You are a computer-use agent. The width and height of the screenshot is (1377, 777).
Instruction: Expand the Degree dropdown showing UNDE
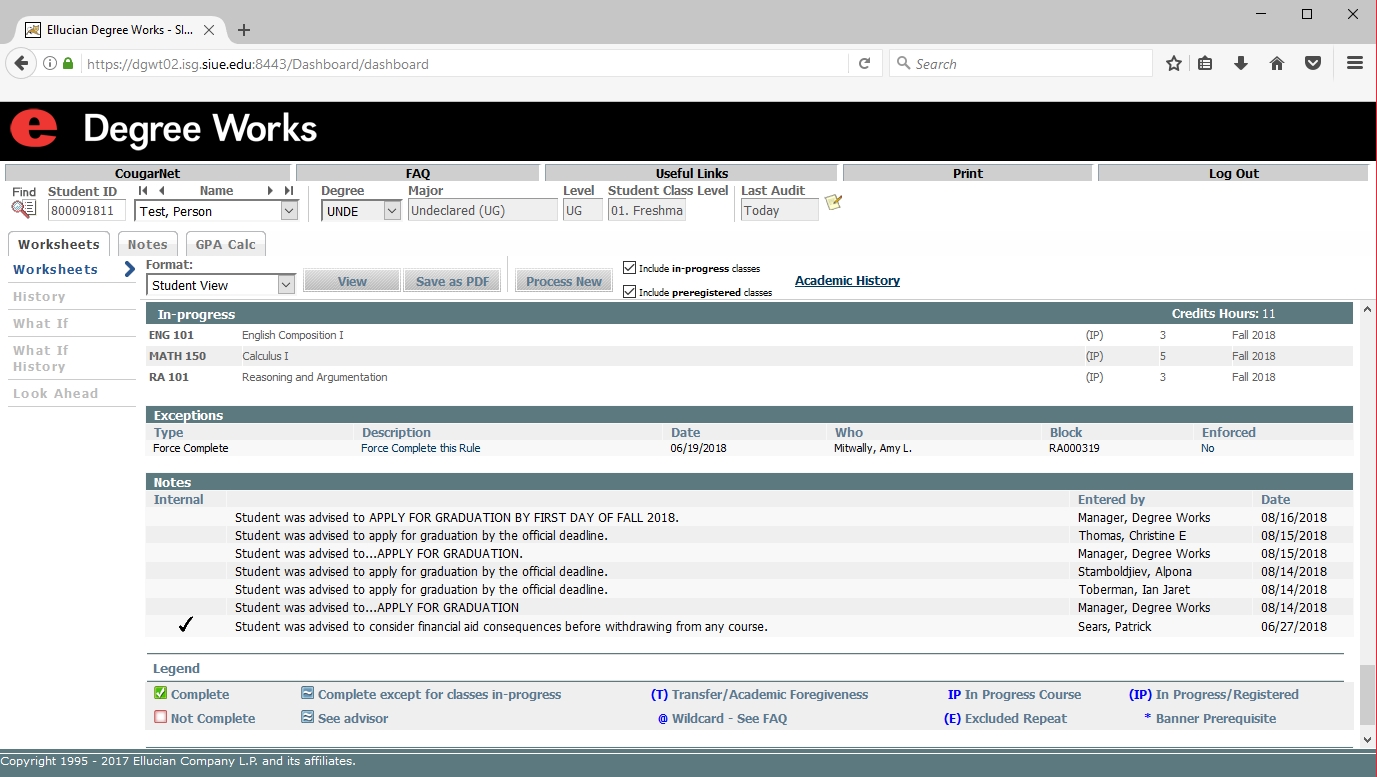[391, 211]
